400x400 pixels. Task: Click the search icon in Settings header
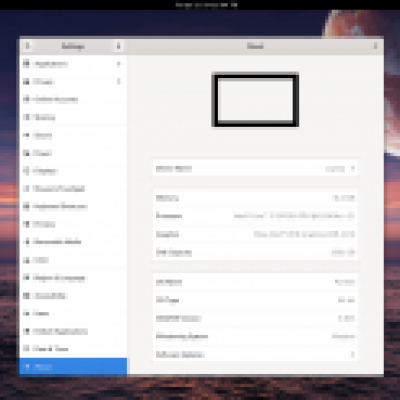click(27, 46)
